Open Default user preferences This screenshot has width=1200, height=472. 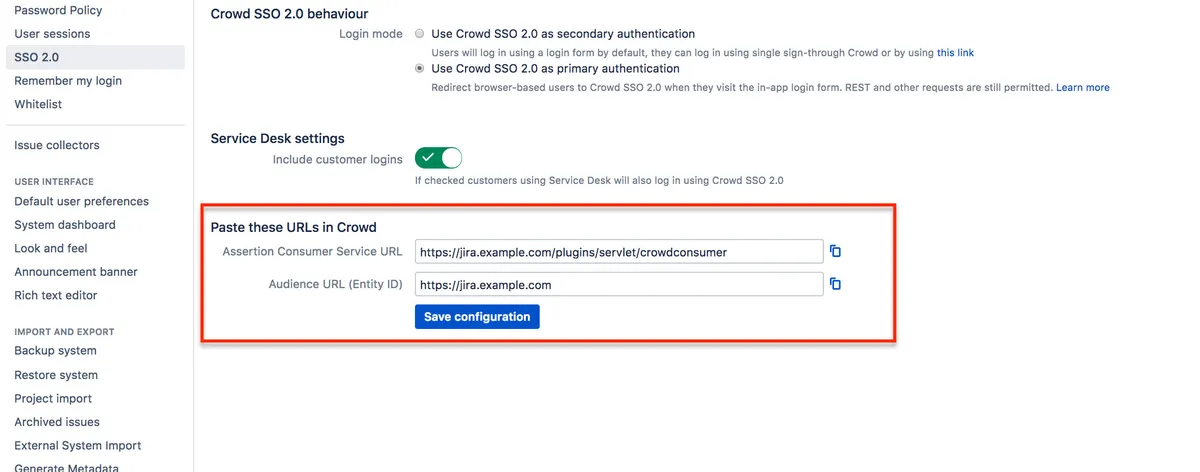pyautogui.click(x=81, y=201)
